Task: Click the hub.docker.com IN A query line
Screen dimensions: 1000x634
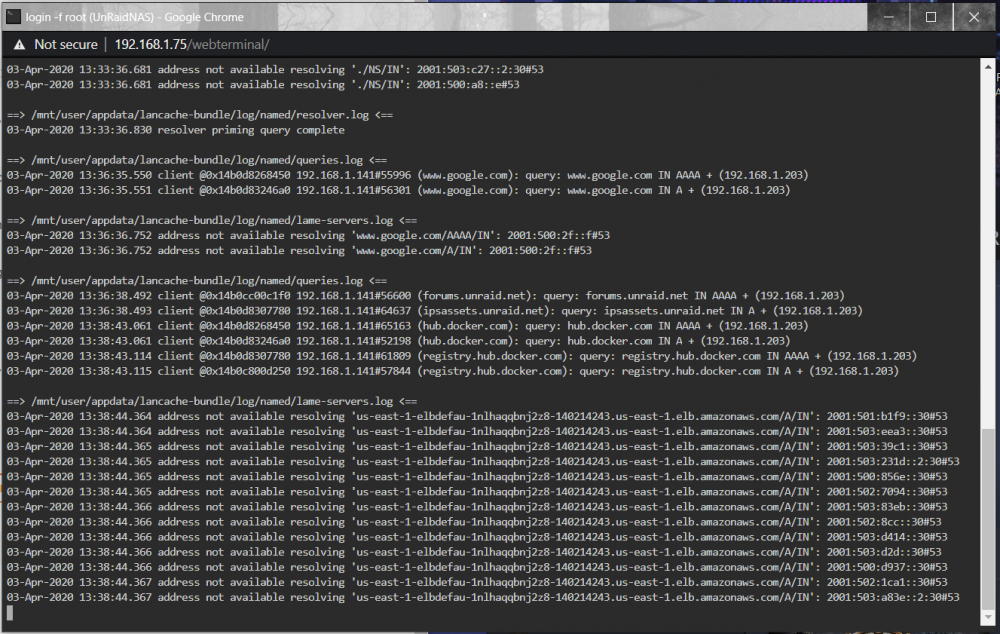Action: (x=399, y=341)
